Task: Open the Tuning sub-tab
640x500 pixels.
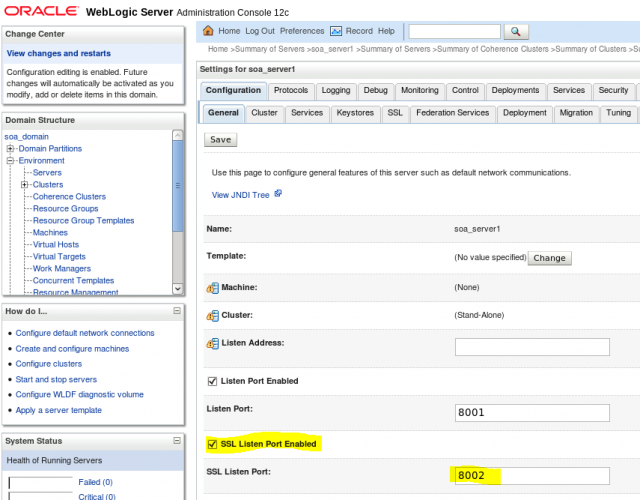Action: pyautogui.click(x=618, y=113)
